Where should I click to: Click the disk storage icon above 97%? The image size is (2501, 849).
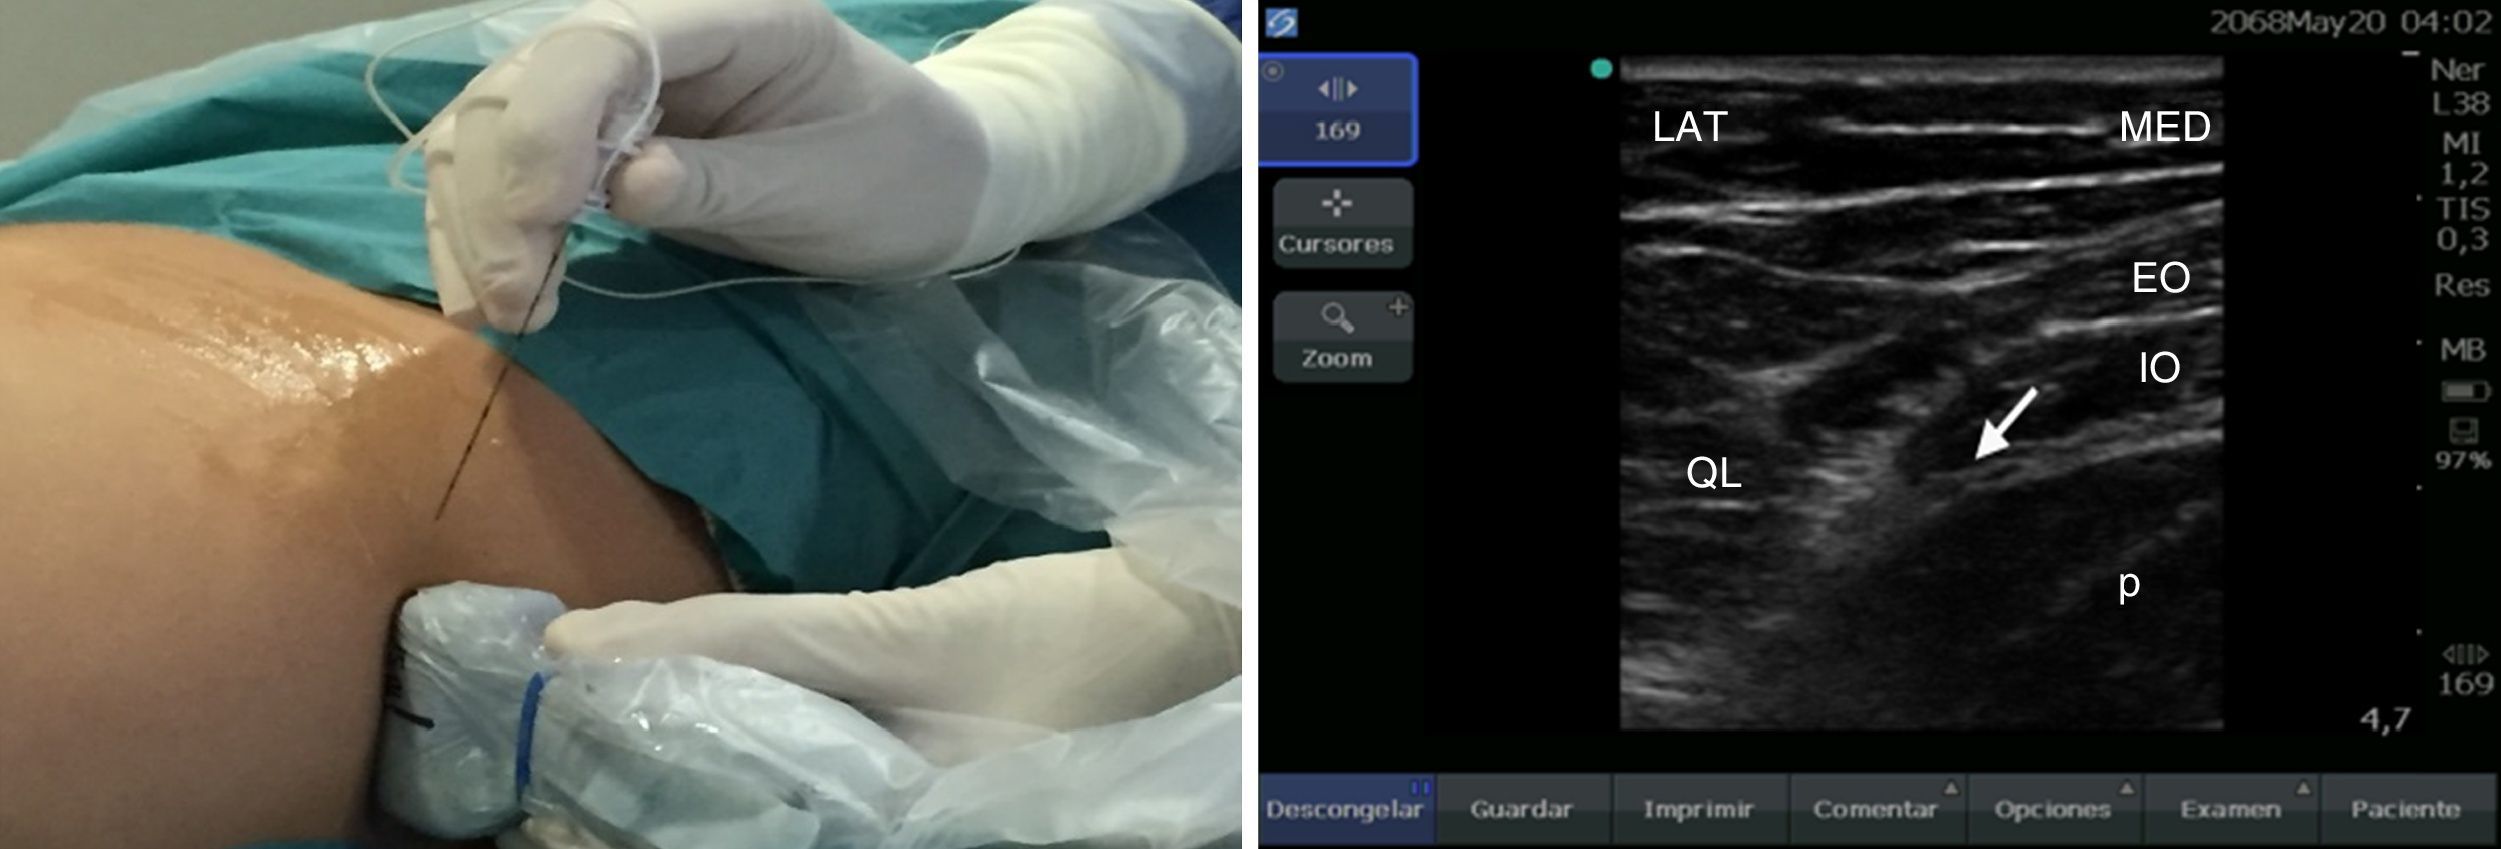[x=2462, y=431]
